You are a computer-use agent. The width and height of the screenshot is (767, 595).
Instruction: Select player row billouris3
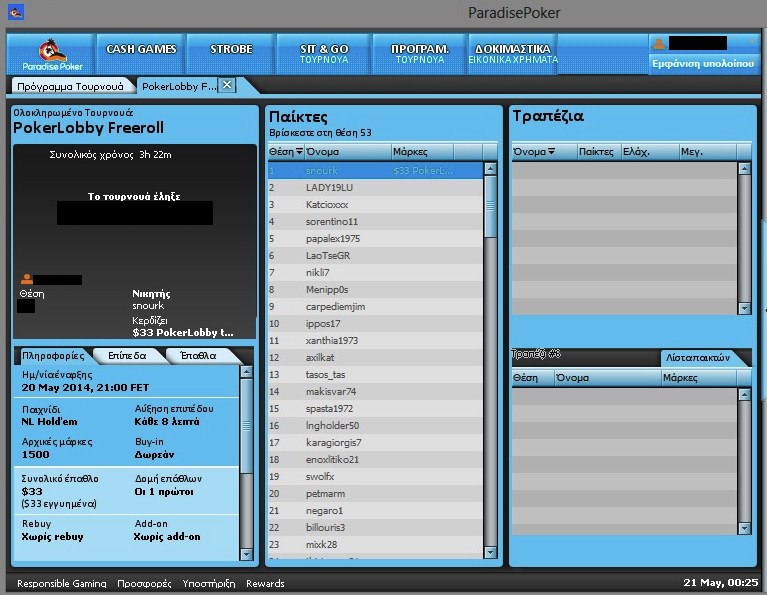[x=375, y=527]
